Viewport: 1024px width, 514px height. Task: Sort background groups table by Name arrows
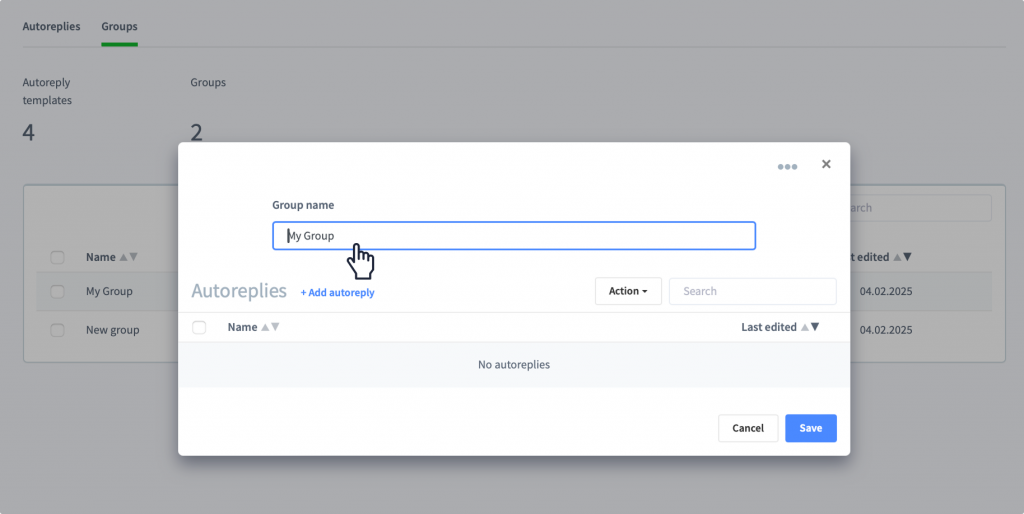point(129,257)
